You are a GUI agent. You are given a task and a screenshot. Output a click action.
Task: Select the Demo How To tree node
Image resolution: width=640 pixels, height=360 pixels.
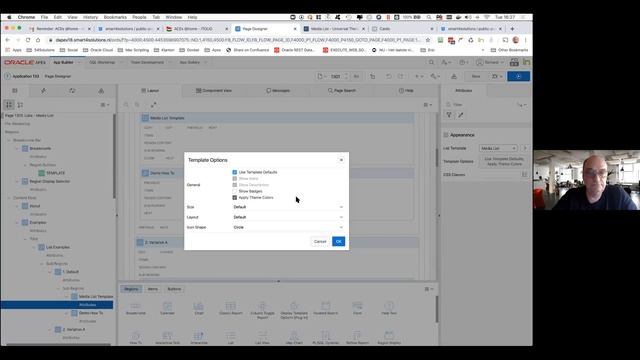point(91,313)
